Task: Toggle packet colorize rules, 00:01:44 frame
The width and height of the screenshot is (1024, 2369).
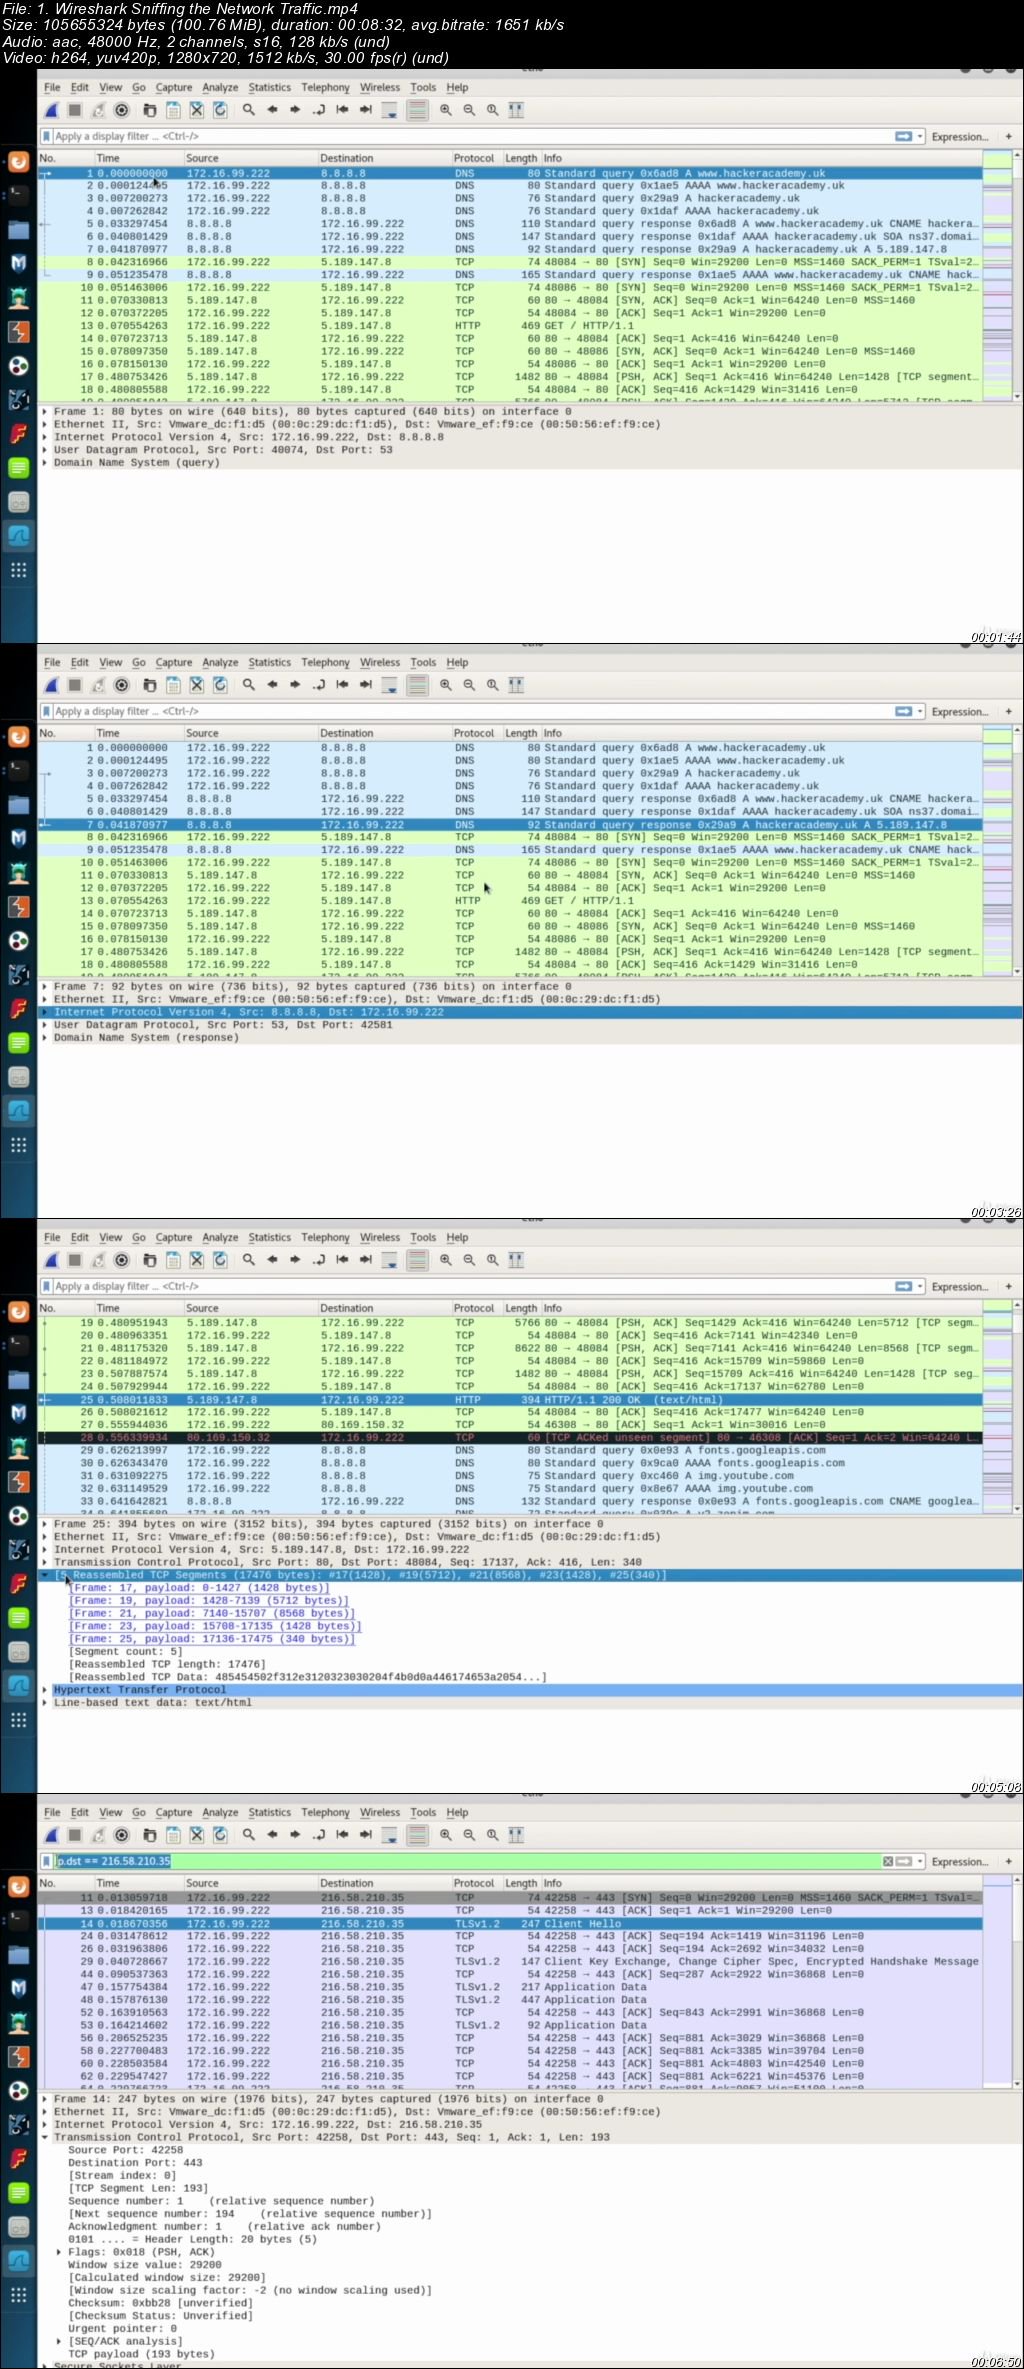Action: [x=418, y=110]
